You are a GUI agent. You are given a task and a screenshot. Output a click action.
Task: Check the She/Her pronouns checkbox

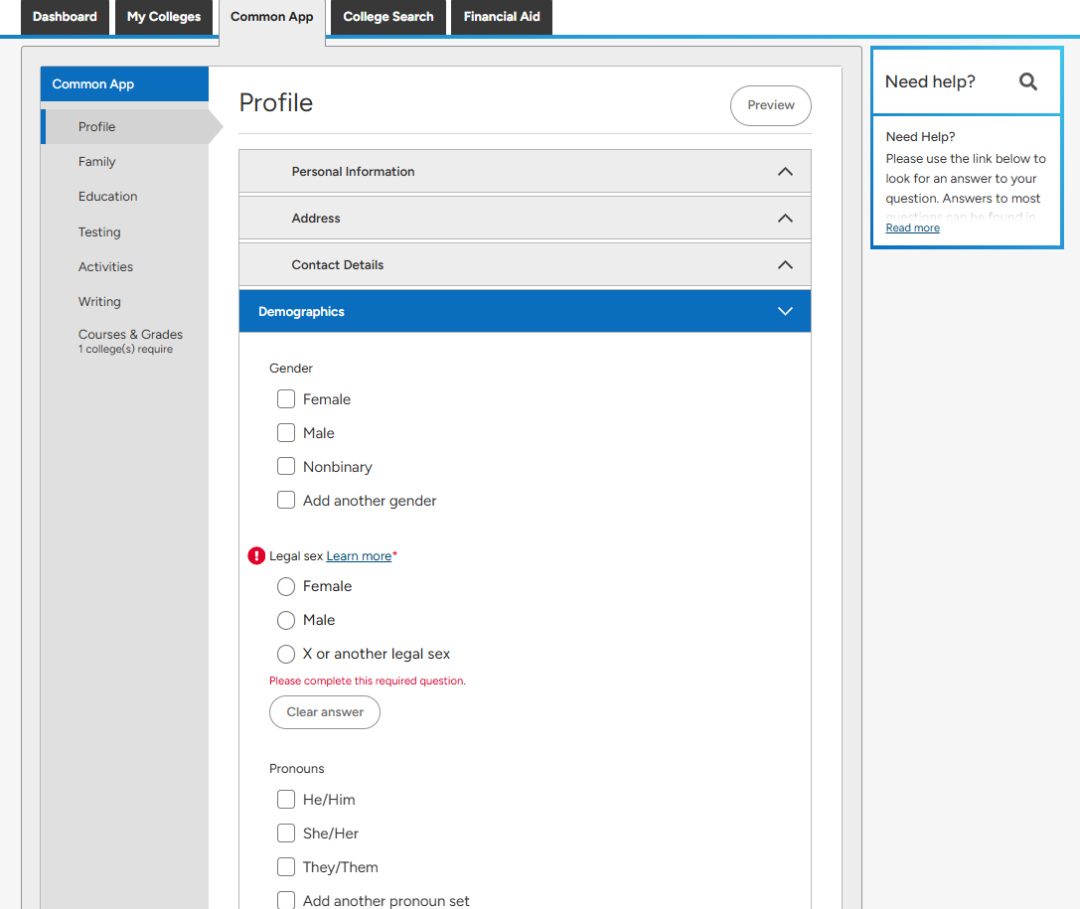[286, 833]
